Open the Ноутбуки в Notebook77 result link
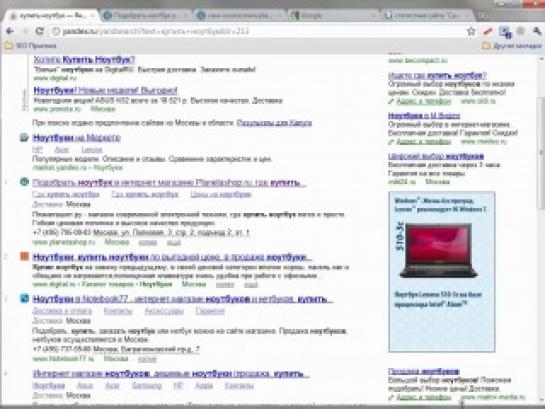Image resolution: width=545 pixels, height=409 pixels. [x=182, y=299]
